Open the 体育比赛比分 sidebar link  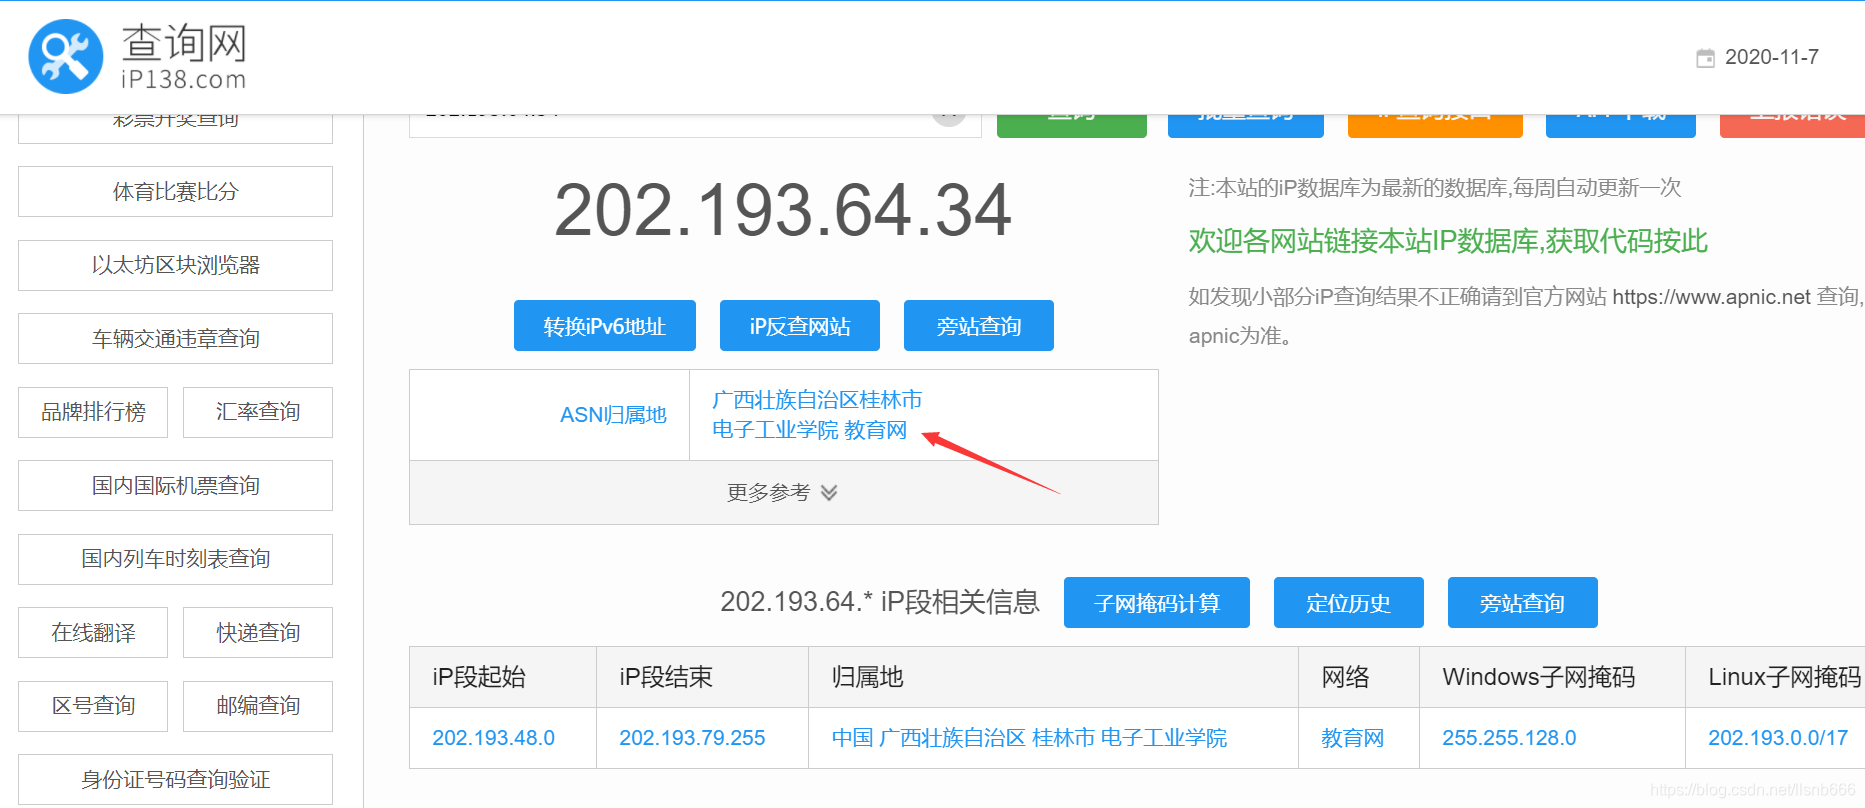175,191
